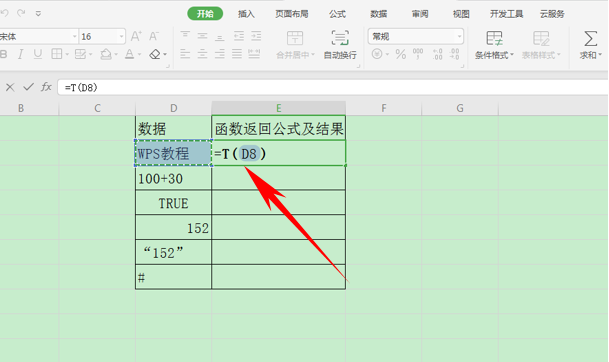
Task: Open the font size 16 dropdown
Action: [122, 37]
